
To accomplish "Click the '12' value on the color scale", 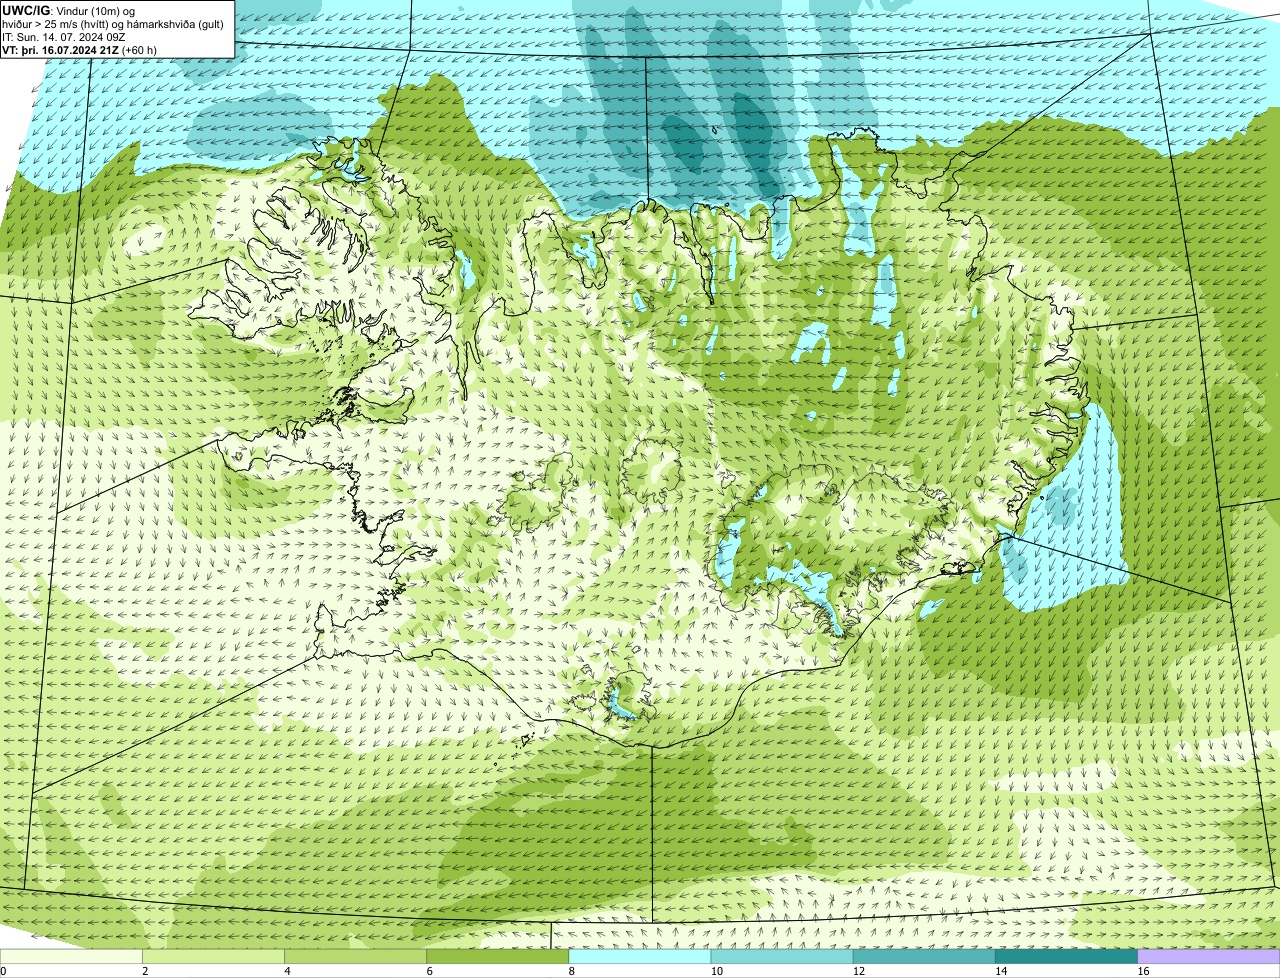I will click(x=858, y=971).
